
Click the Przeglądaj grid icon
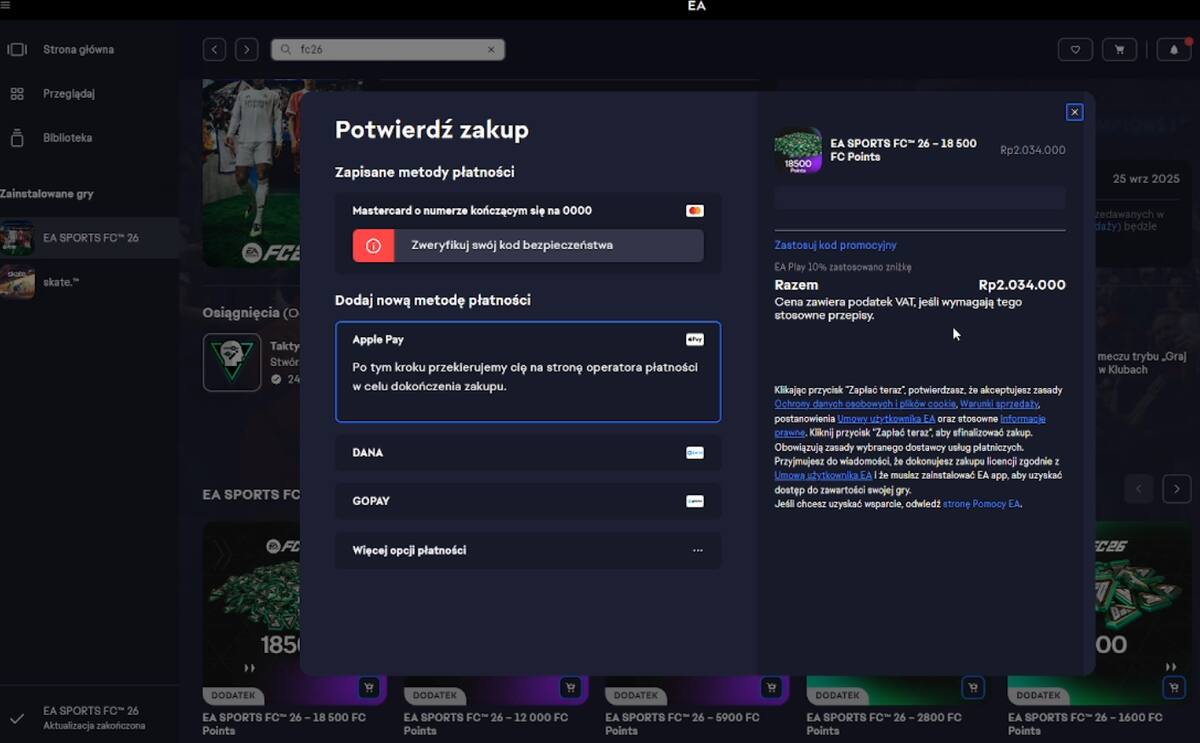(x=17, y=93)
